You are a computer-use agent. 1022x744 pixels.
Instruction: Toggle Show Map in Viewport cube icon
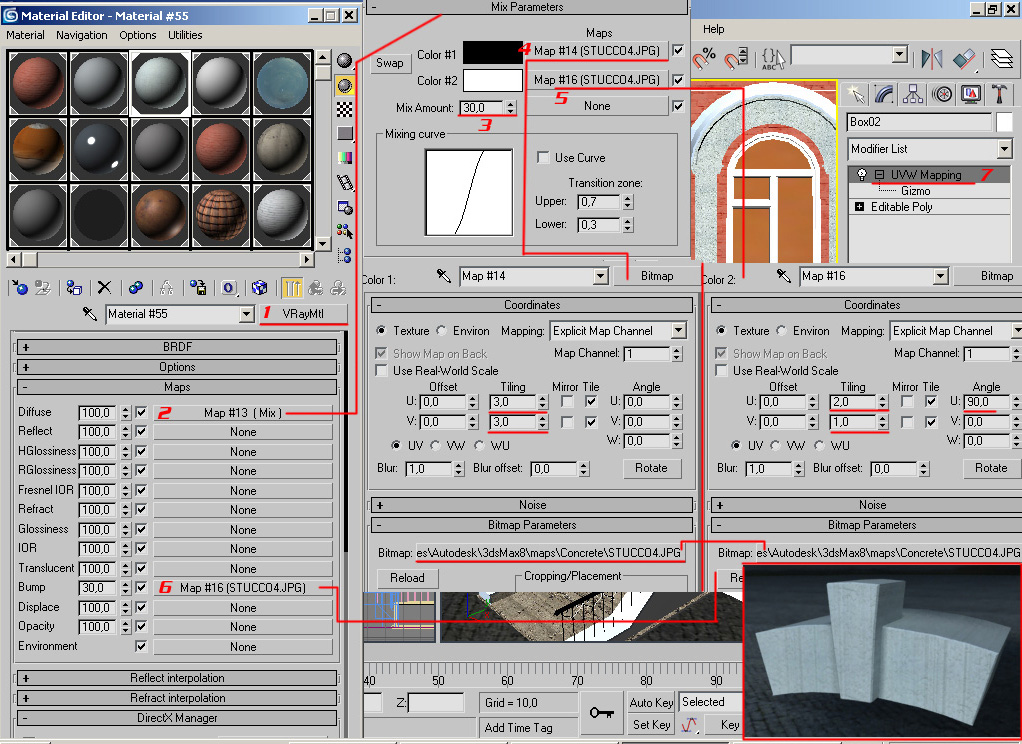259,288
